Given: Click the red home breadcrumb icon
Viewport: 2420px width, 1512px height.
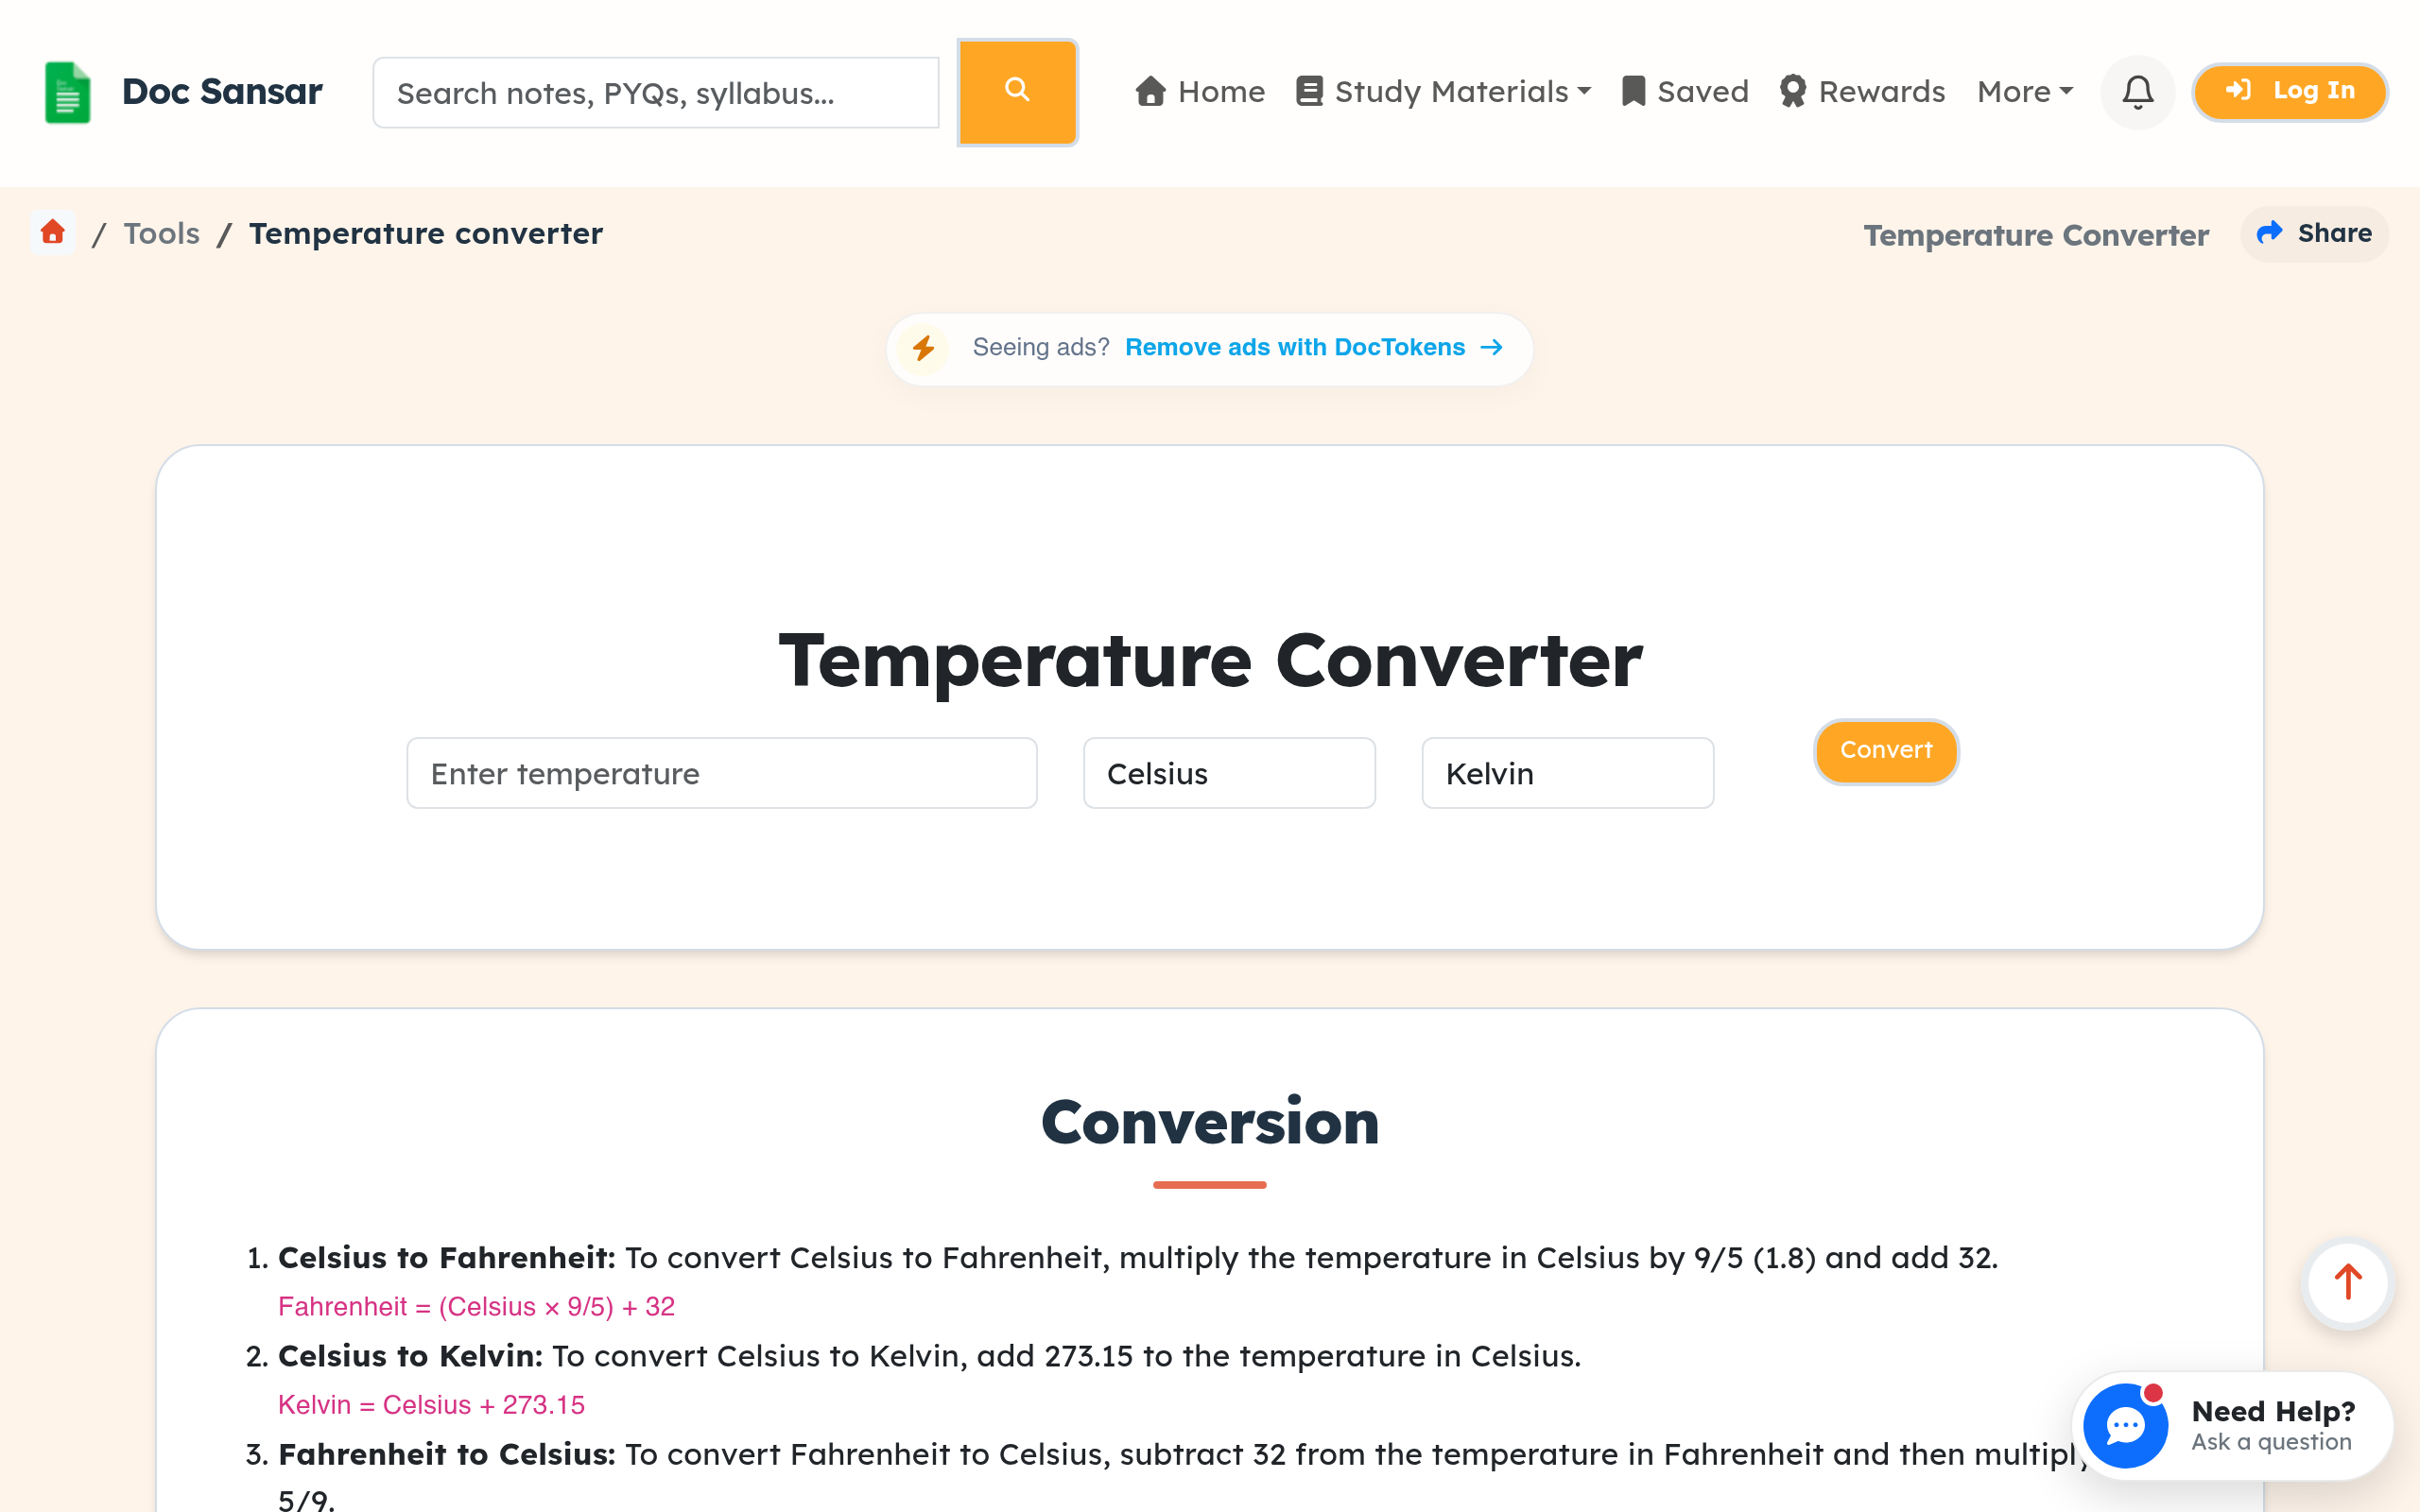Looking at the screenshot, I should (53, 233).
